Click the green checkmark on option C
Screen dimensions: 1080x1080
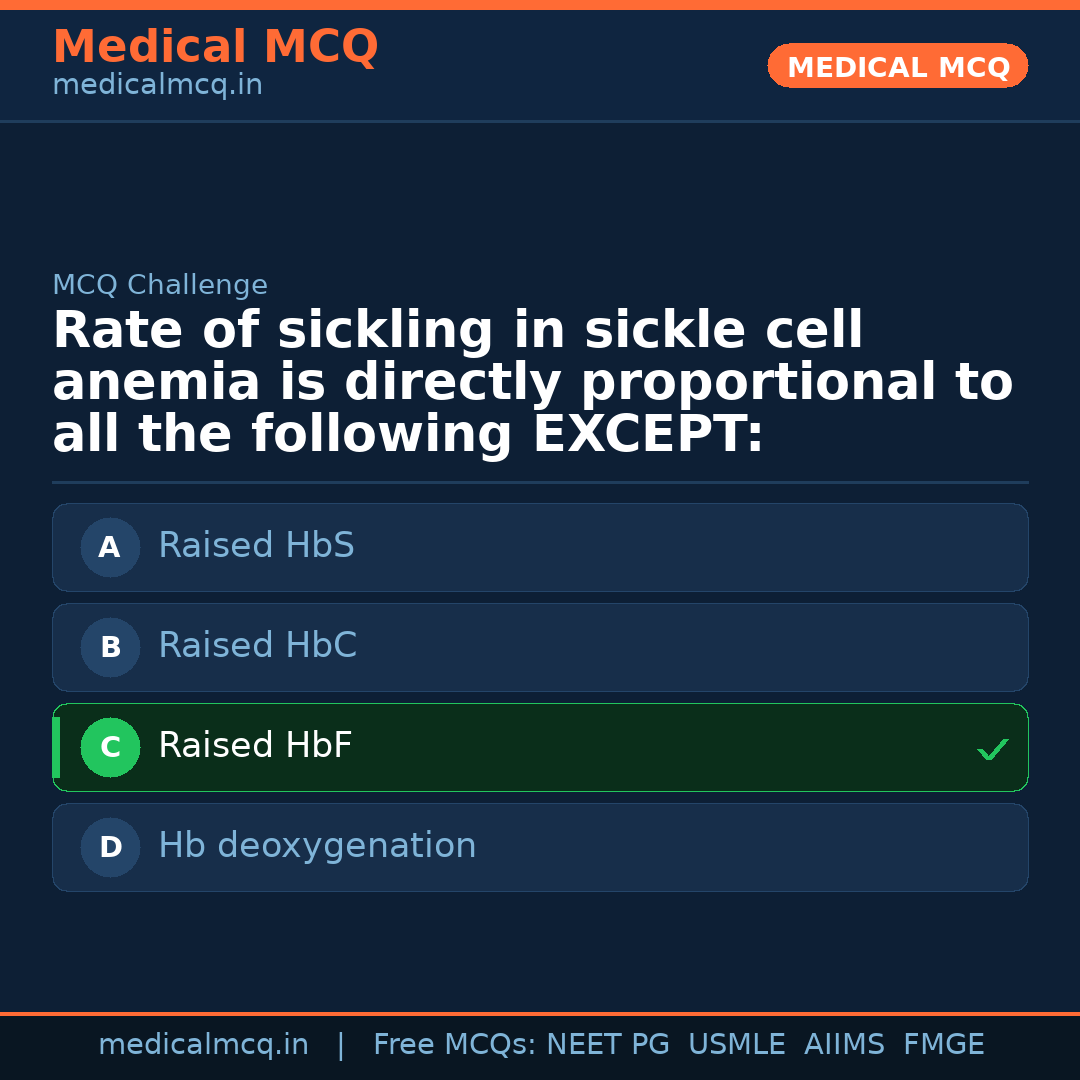tap(992, 749)
